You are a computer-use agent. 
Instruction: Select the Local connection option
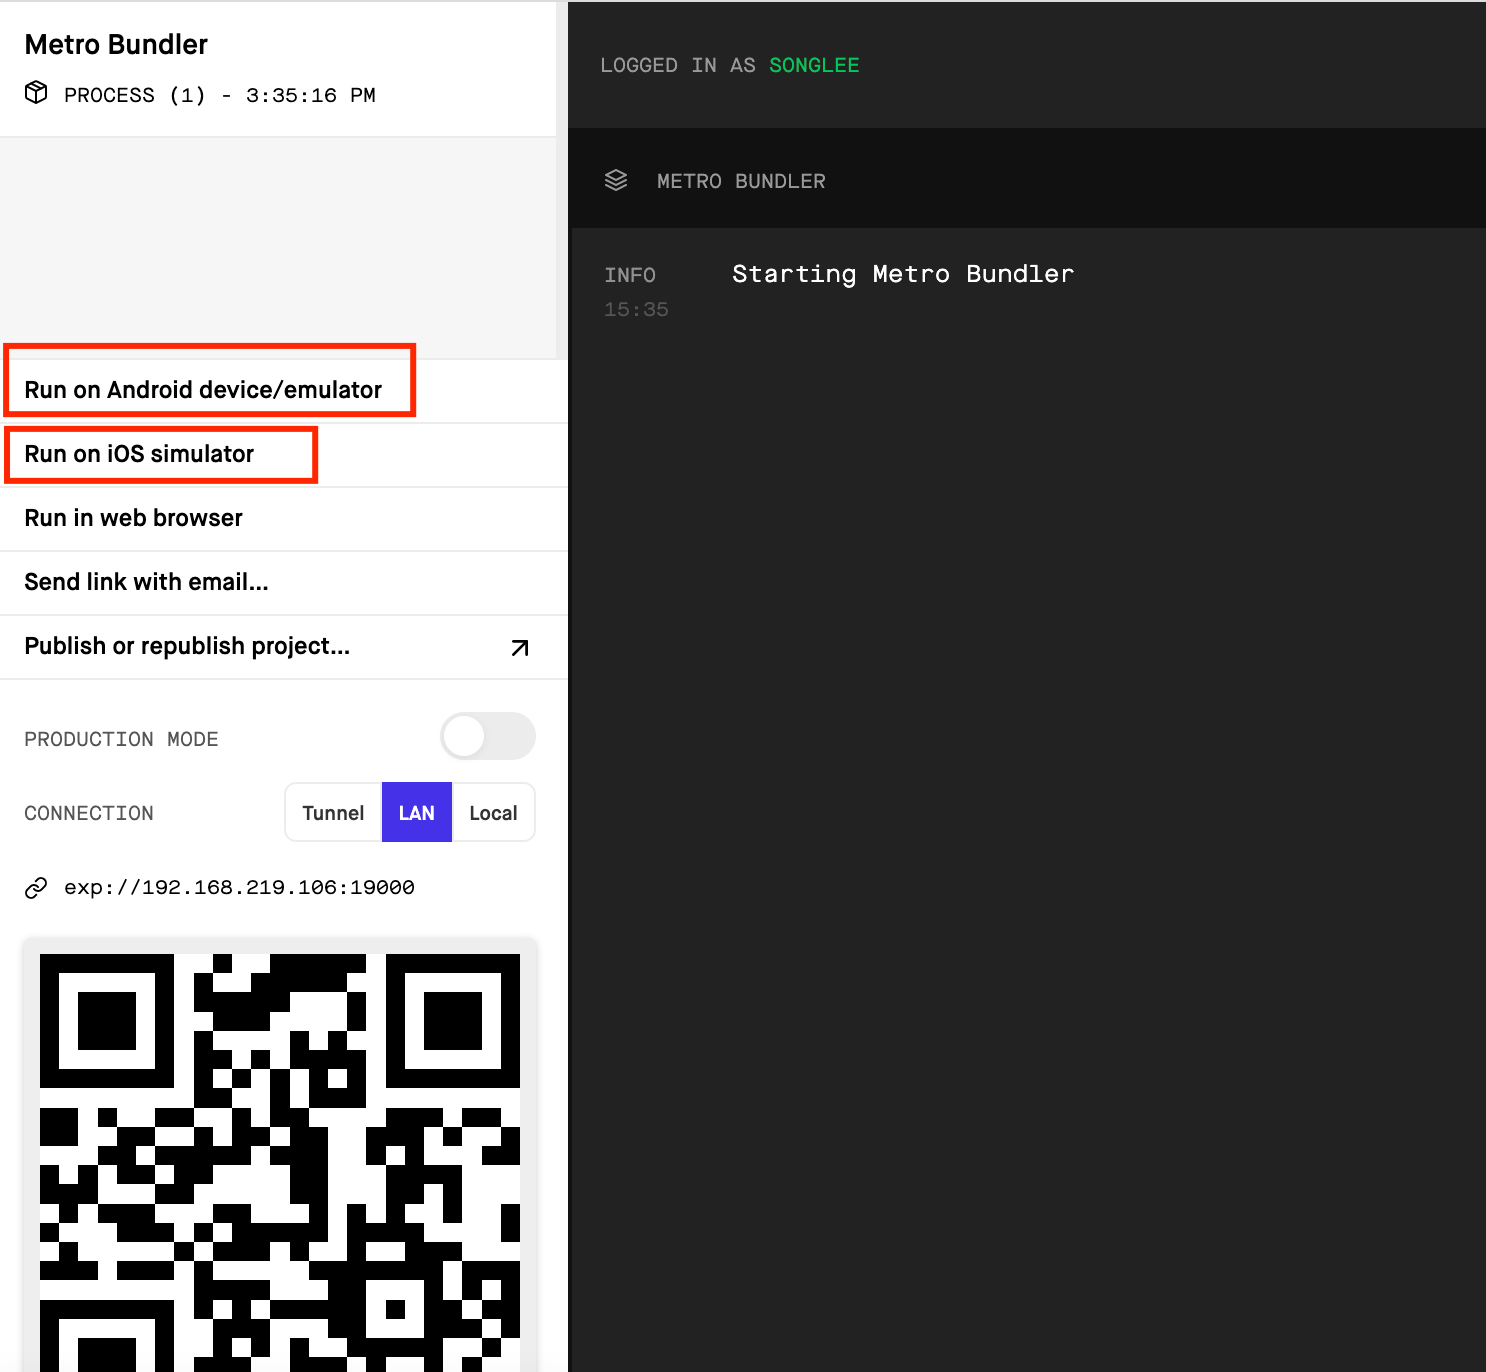point(493,813)
